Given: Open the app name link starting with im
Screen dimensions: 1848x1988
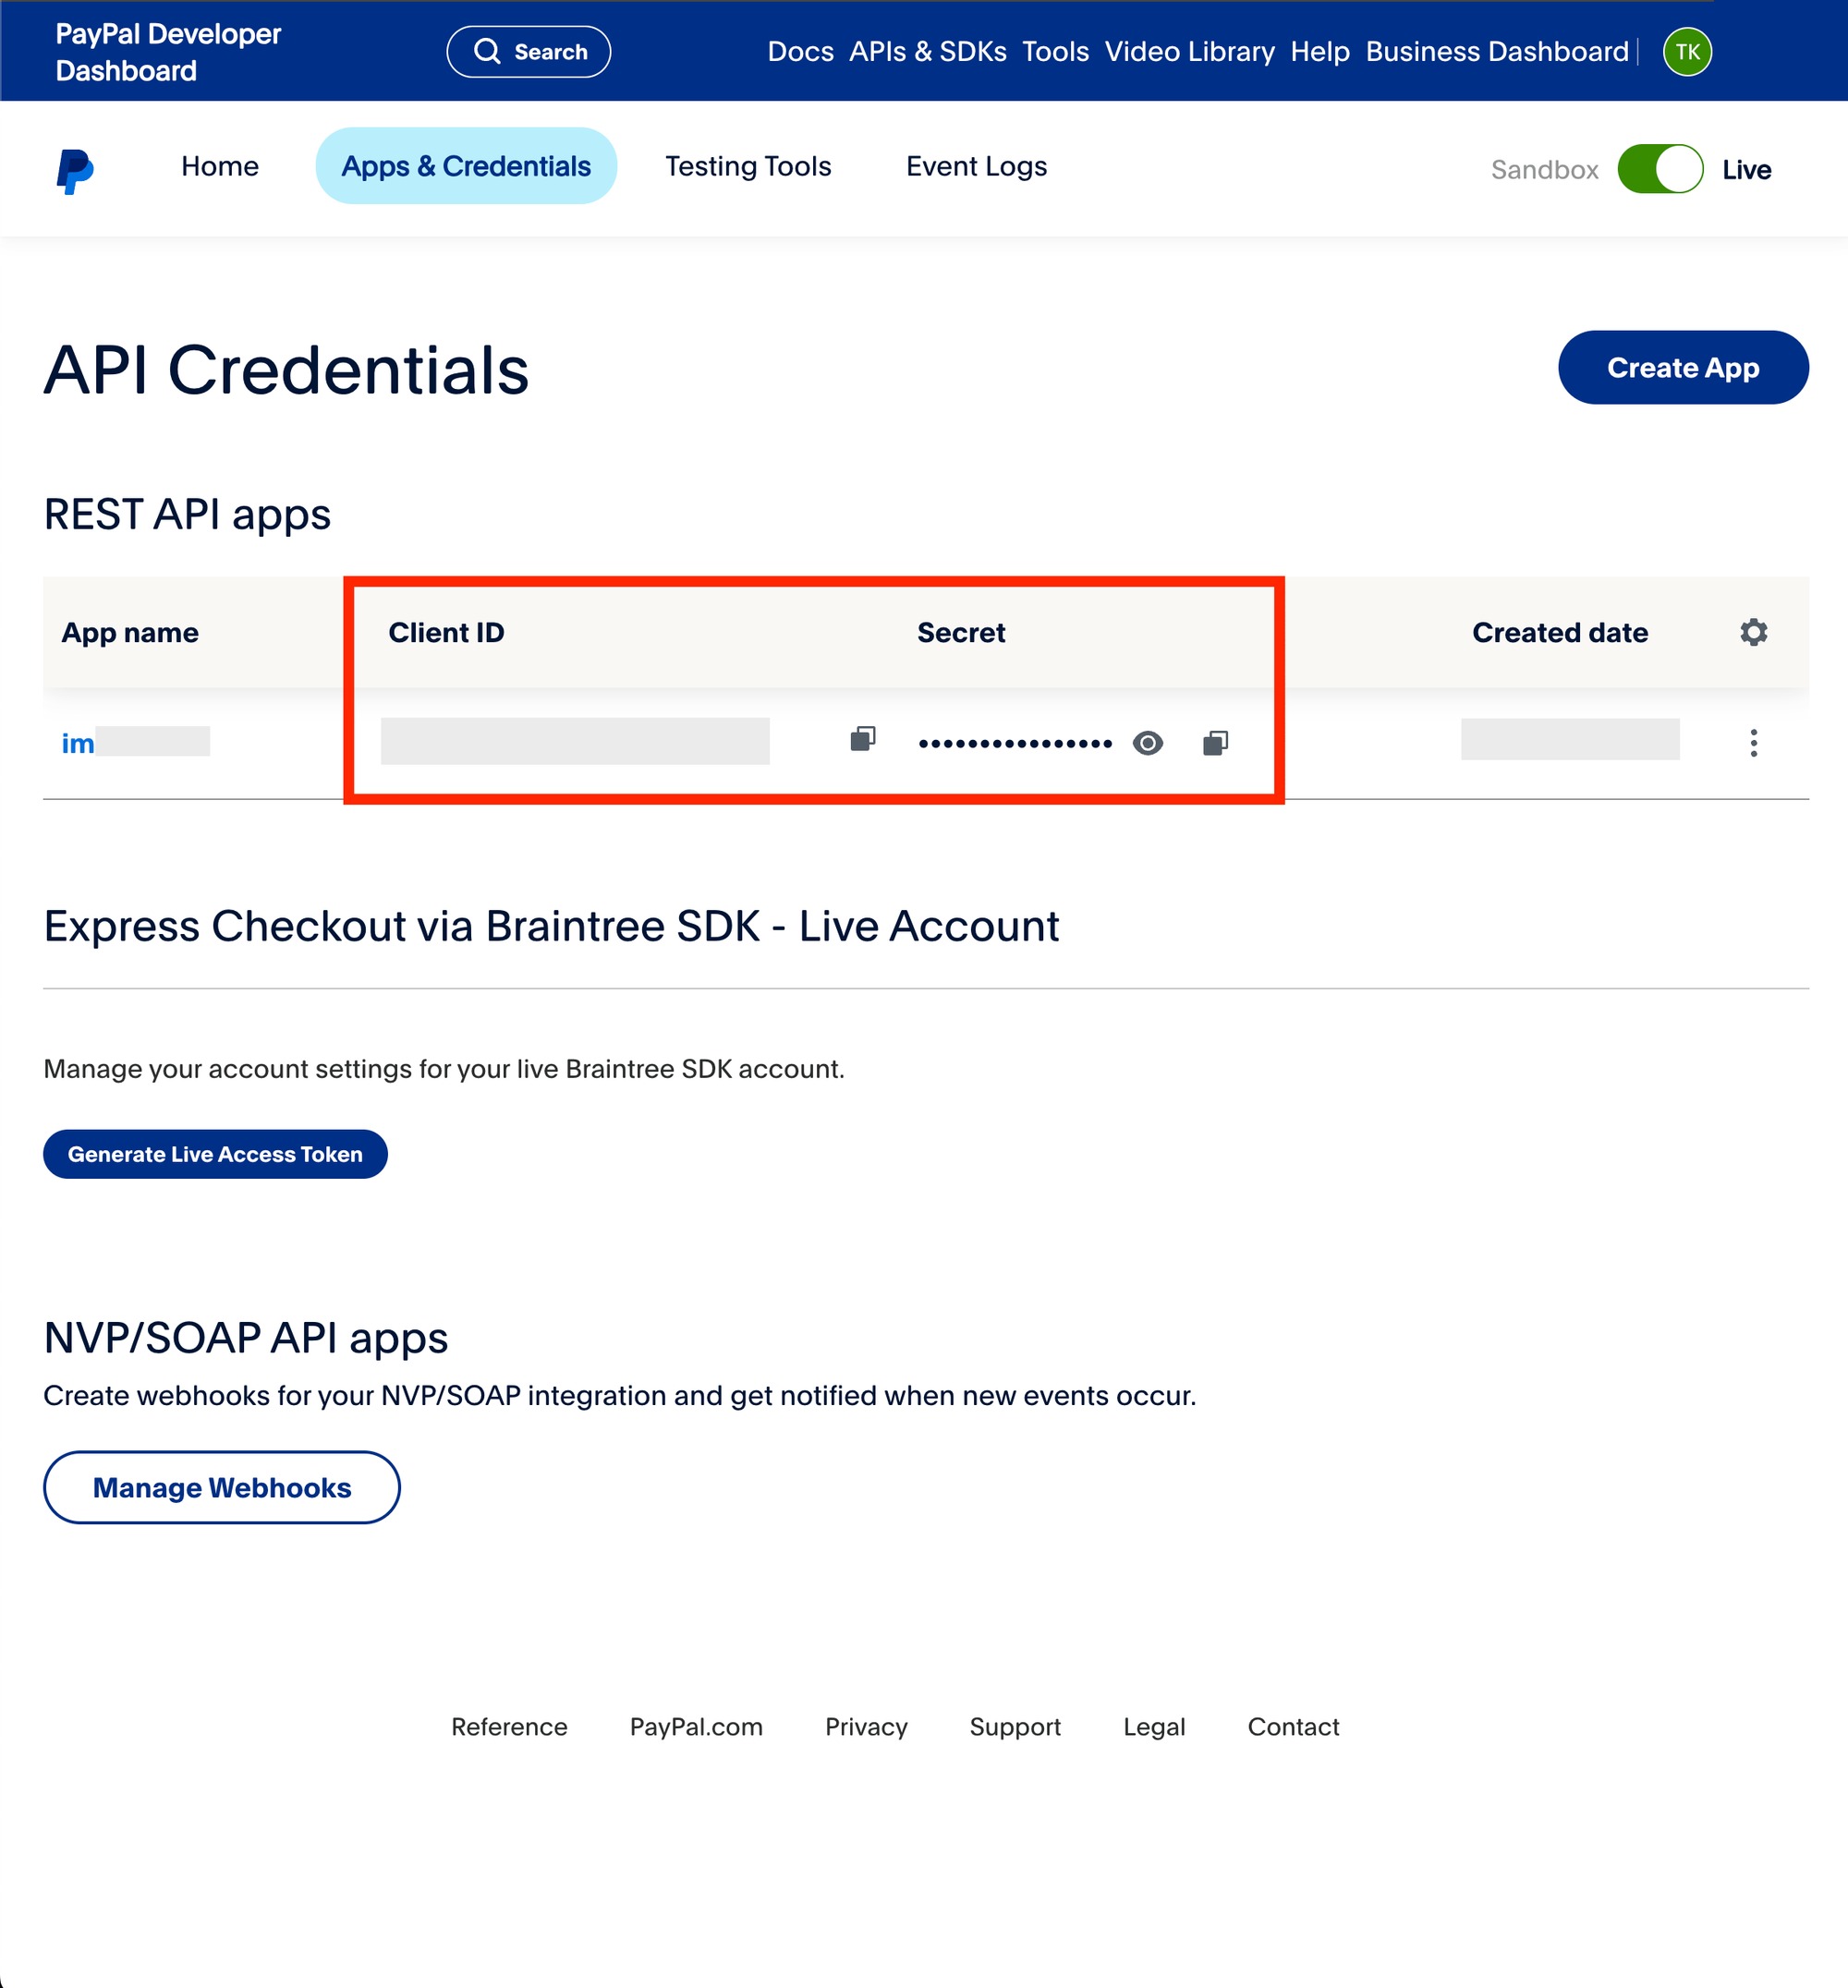Looking at the screenshot, I should tap(135, 743).
